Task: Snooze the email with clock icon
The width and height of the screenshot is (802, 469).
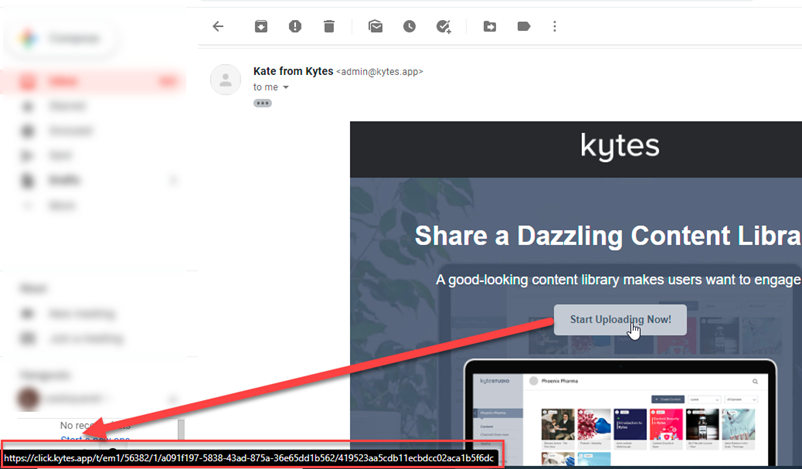Action: click(409, 27)
